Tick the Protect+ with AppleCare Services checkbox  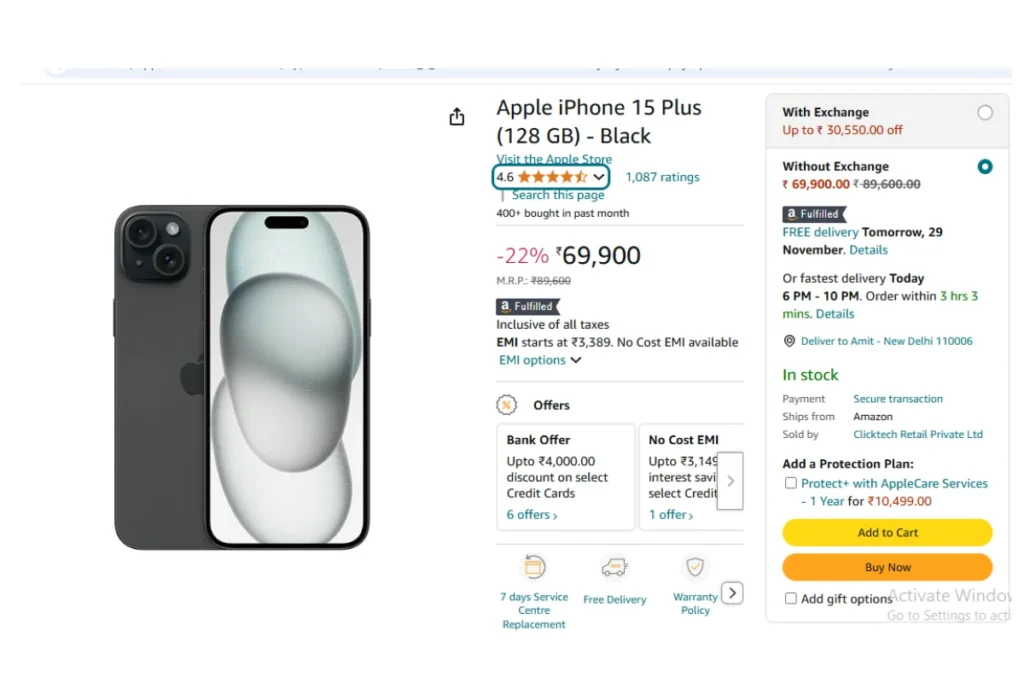pyautogui.click(x=790, y=483)
